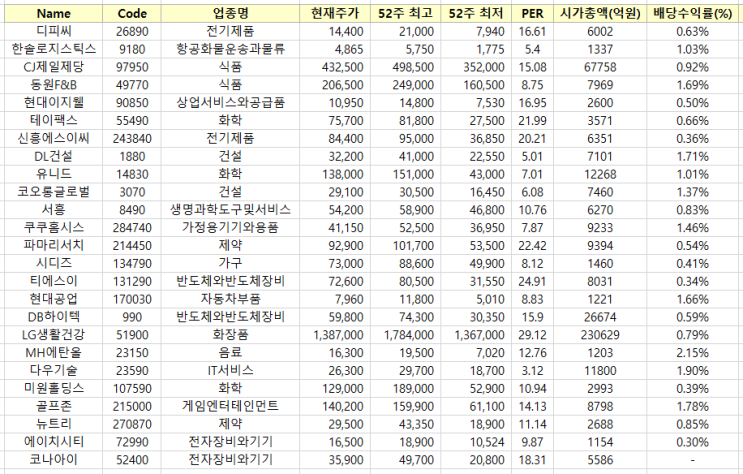Select the 52주 최고 header
The width and height of the screenshot is (743, 474).
pyautogui.click(x=405, y=14)
